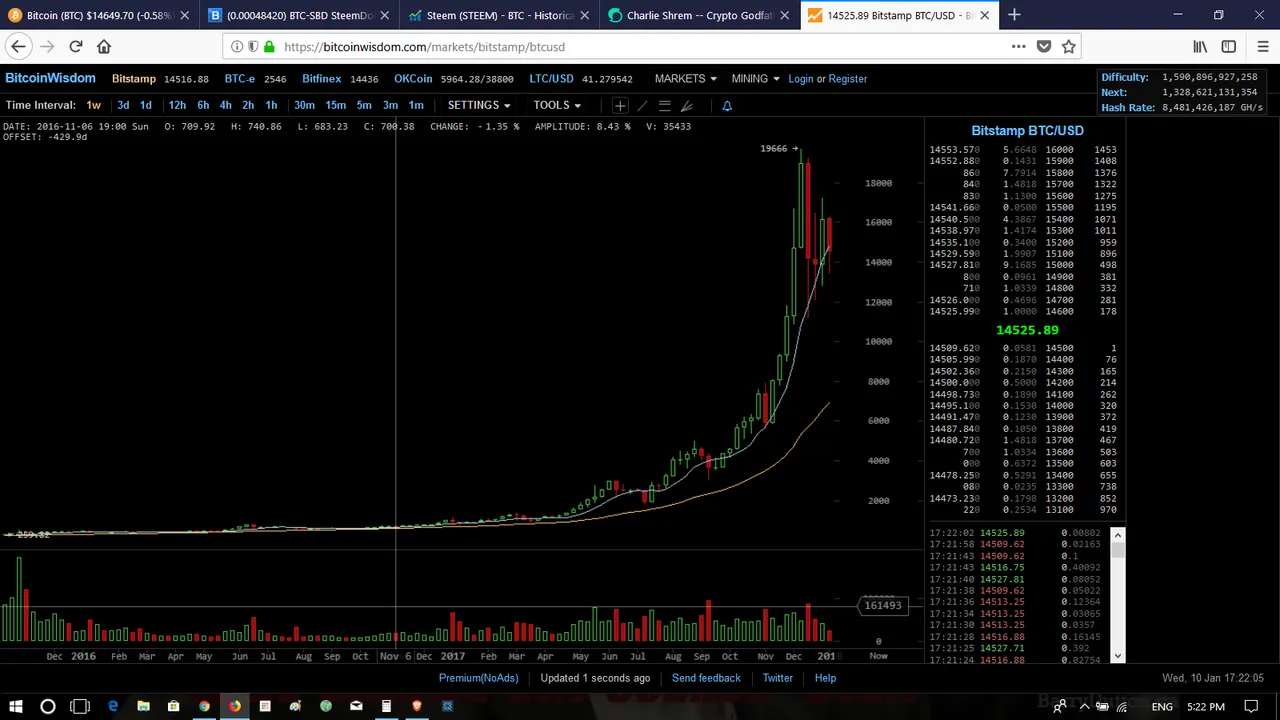Go back to previous page

click(18, 46)
